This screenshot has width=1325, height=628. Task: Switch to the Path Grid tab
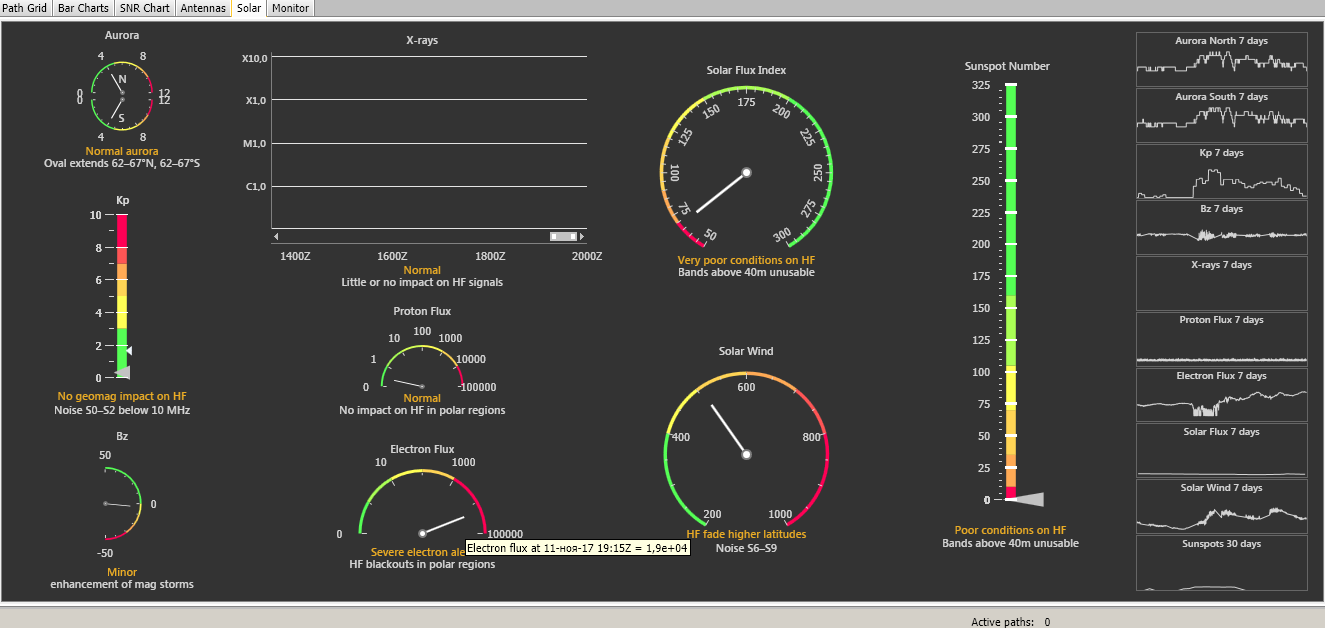tap(24, 8)
